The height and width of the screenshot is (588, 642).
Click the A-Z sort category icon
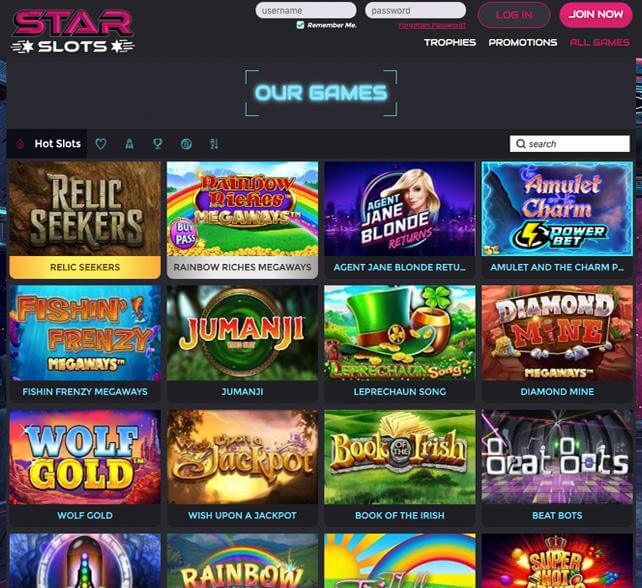click(214, 144)
